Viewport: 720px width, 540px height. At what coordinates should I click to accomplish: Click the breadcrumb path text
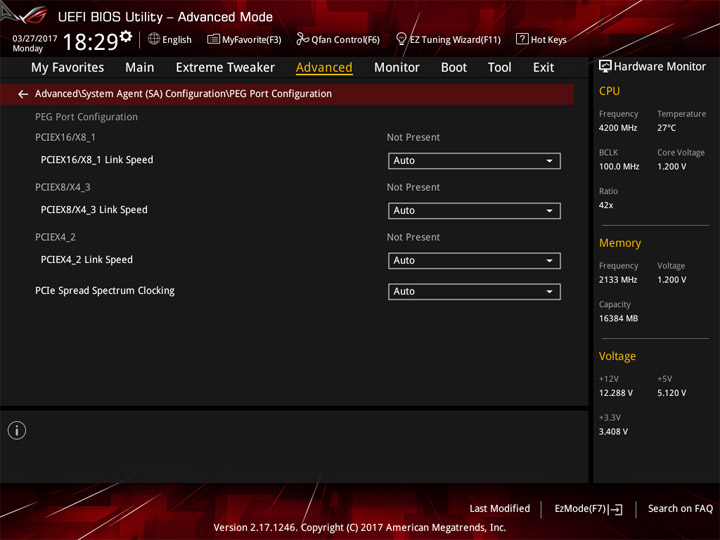click(183, 94)
